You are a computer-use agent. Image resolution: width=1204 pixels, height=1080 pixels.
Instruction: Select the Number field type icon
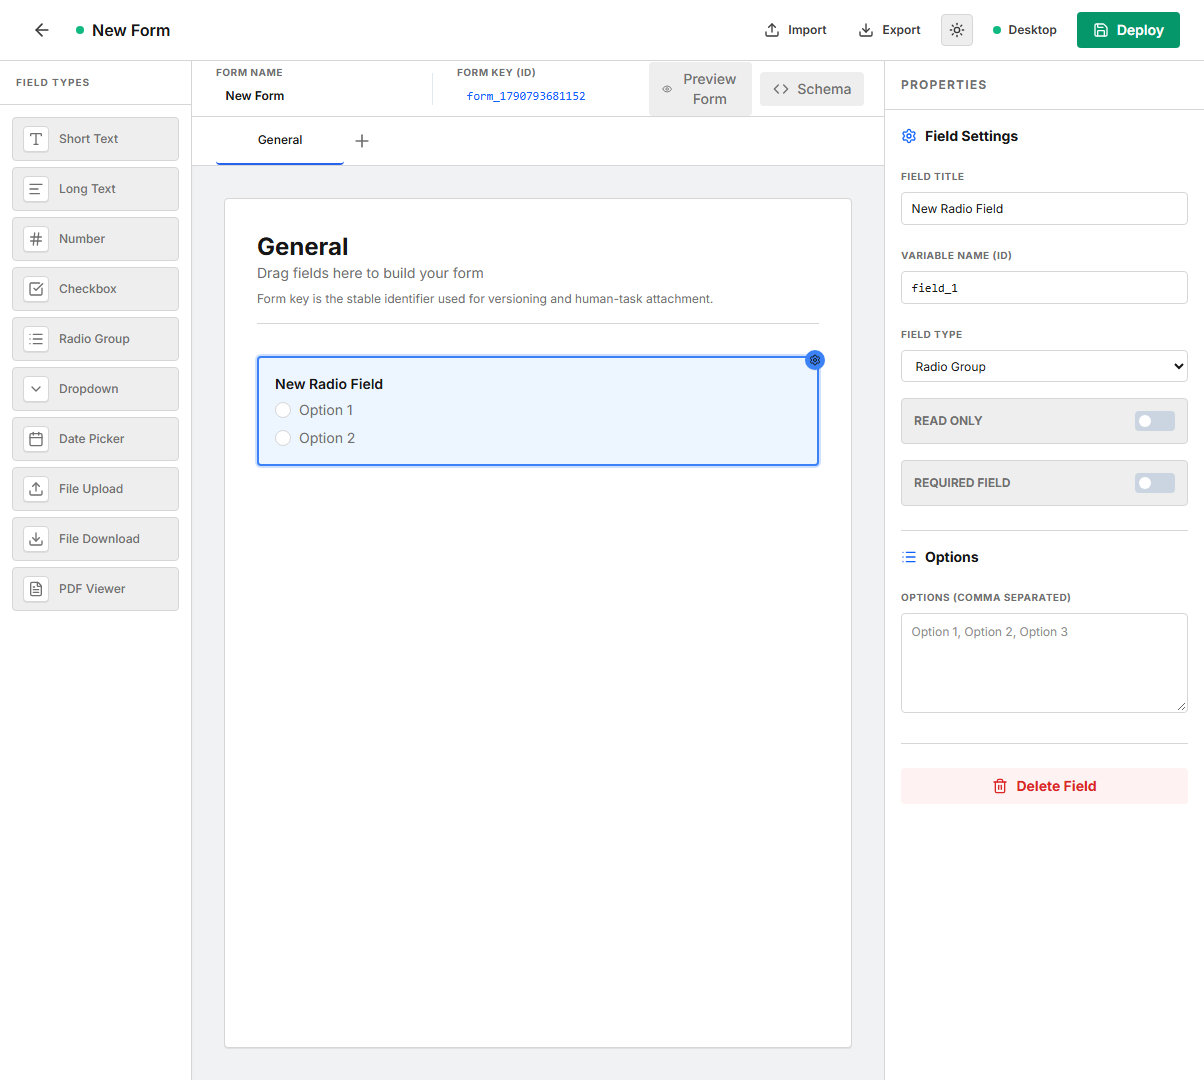click(36, 239)
